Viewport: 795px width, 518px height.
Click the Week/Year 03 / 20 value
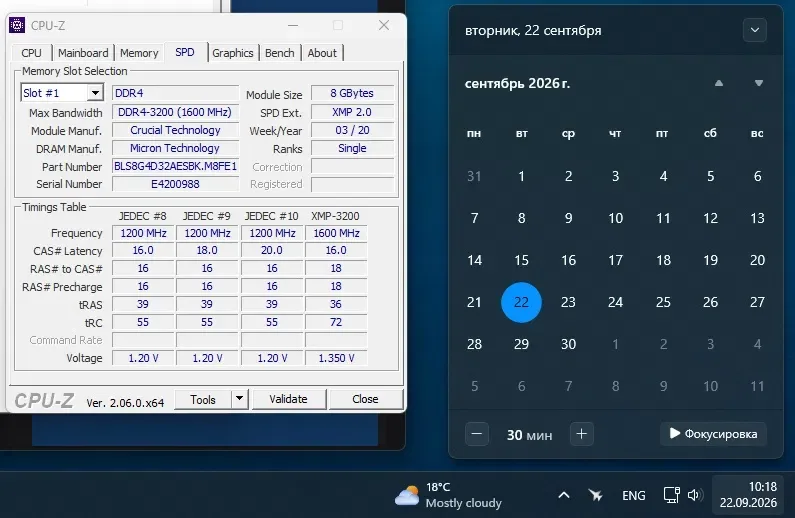[352, 130]
